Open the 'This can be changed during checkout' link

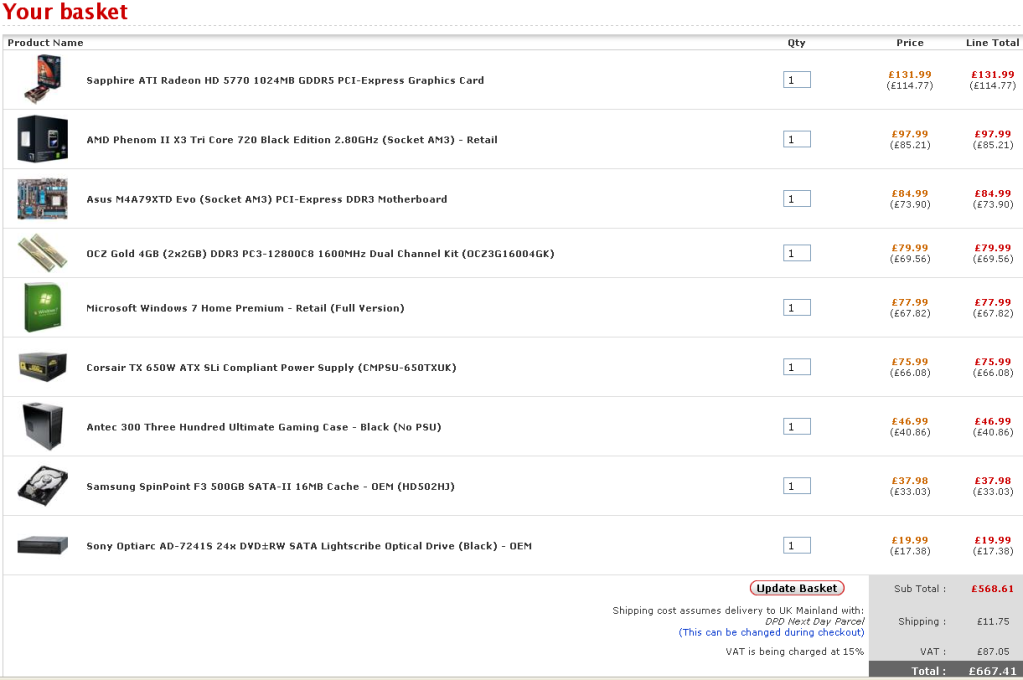(x=771, y=632)
